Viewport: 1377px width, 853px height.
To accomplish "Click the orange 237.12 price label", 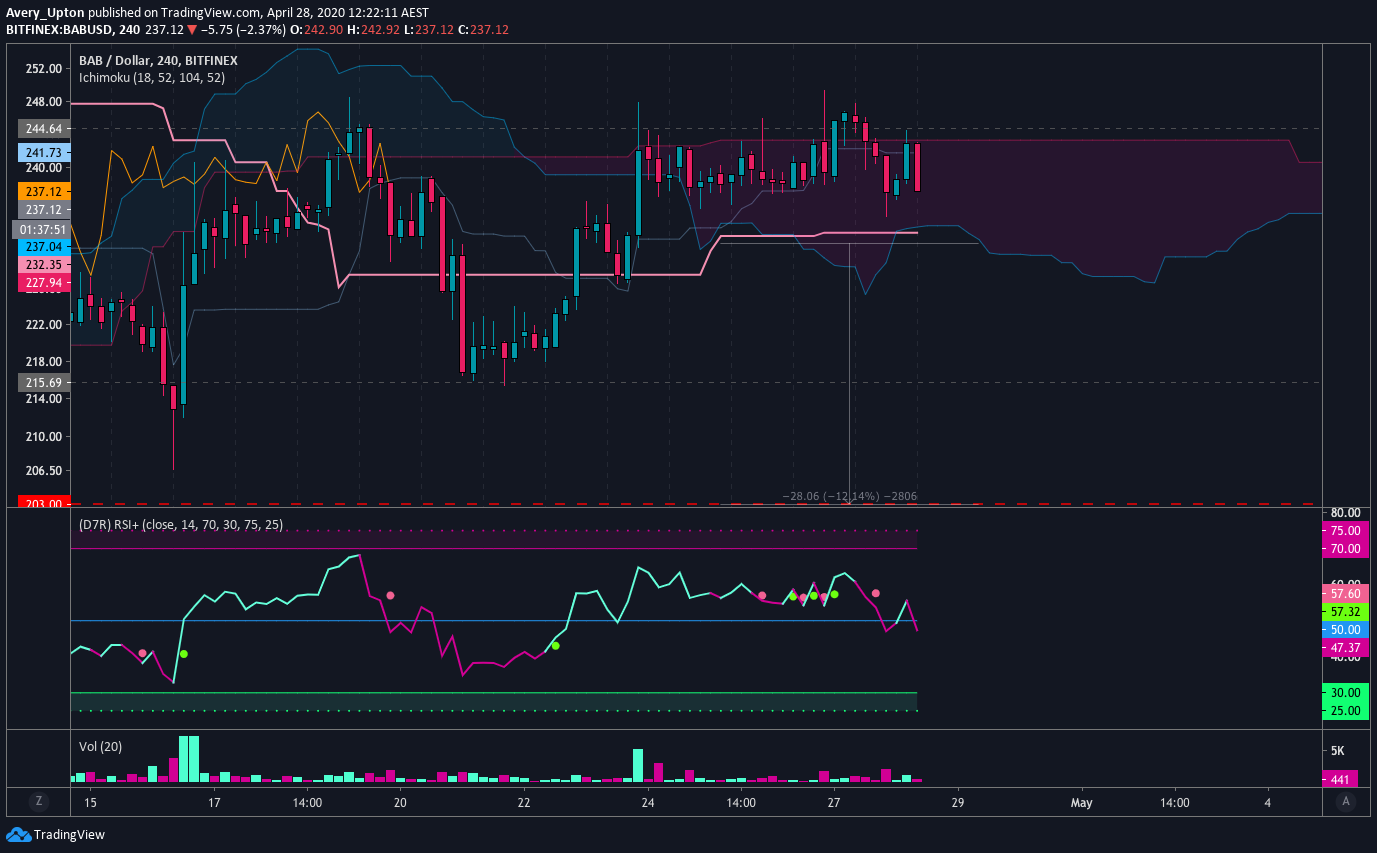I will 44,190.
